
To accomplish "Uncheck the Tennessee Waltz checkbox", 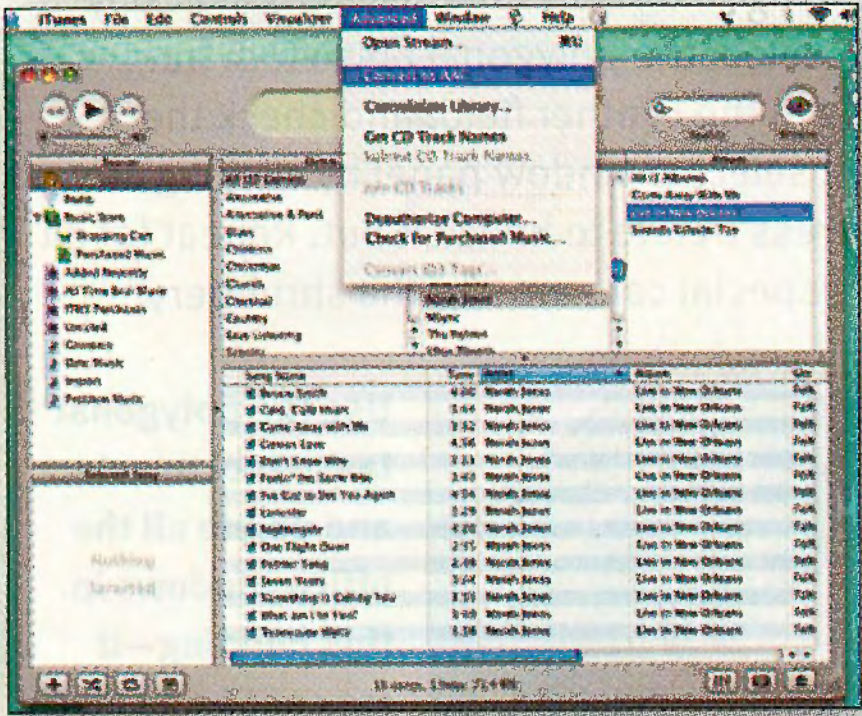I will (251, 632).
